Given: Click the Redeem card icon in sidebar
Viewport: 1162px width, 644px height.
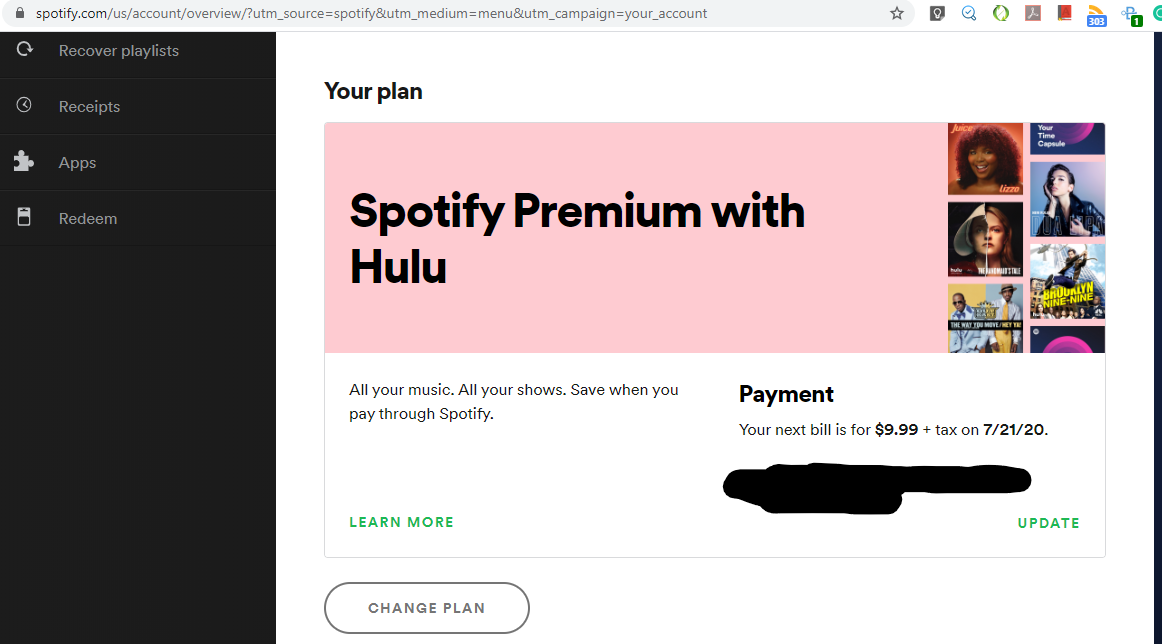Looking at the screenshot, I should 25,217.
